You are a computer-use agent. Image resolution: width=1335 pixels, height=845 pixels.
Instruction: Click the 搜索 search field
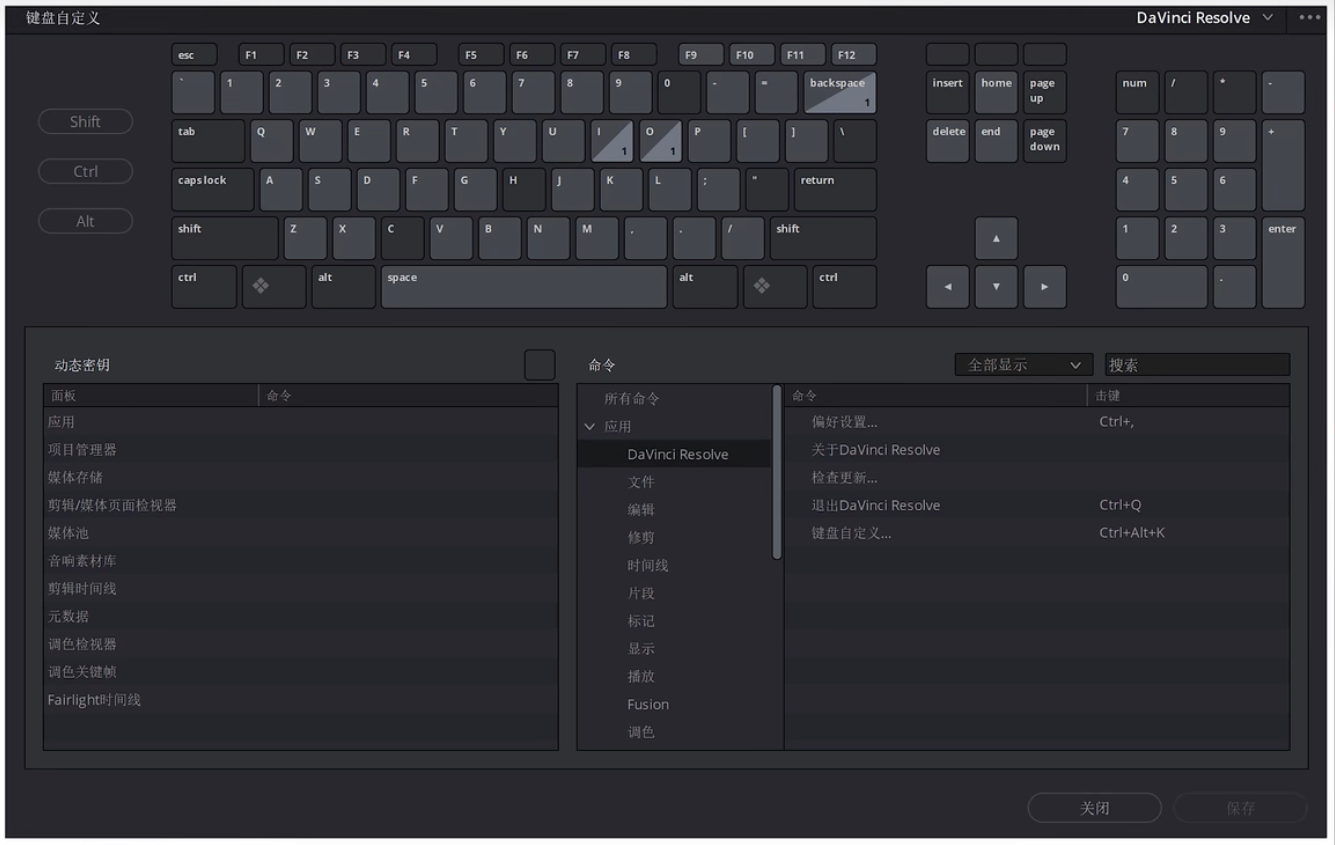1197,365
